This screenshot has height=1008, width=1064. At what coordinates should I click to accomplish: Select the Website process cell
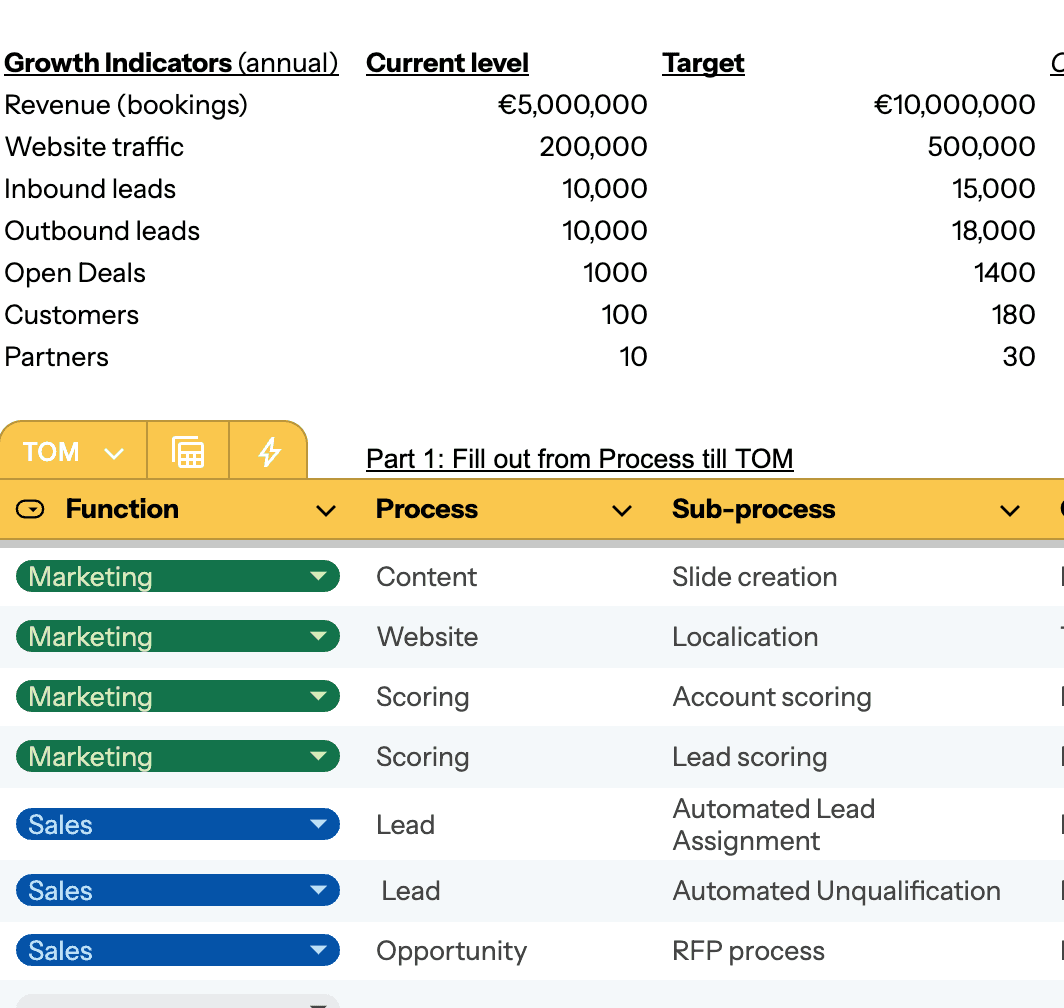pos(428,637)
